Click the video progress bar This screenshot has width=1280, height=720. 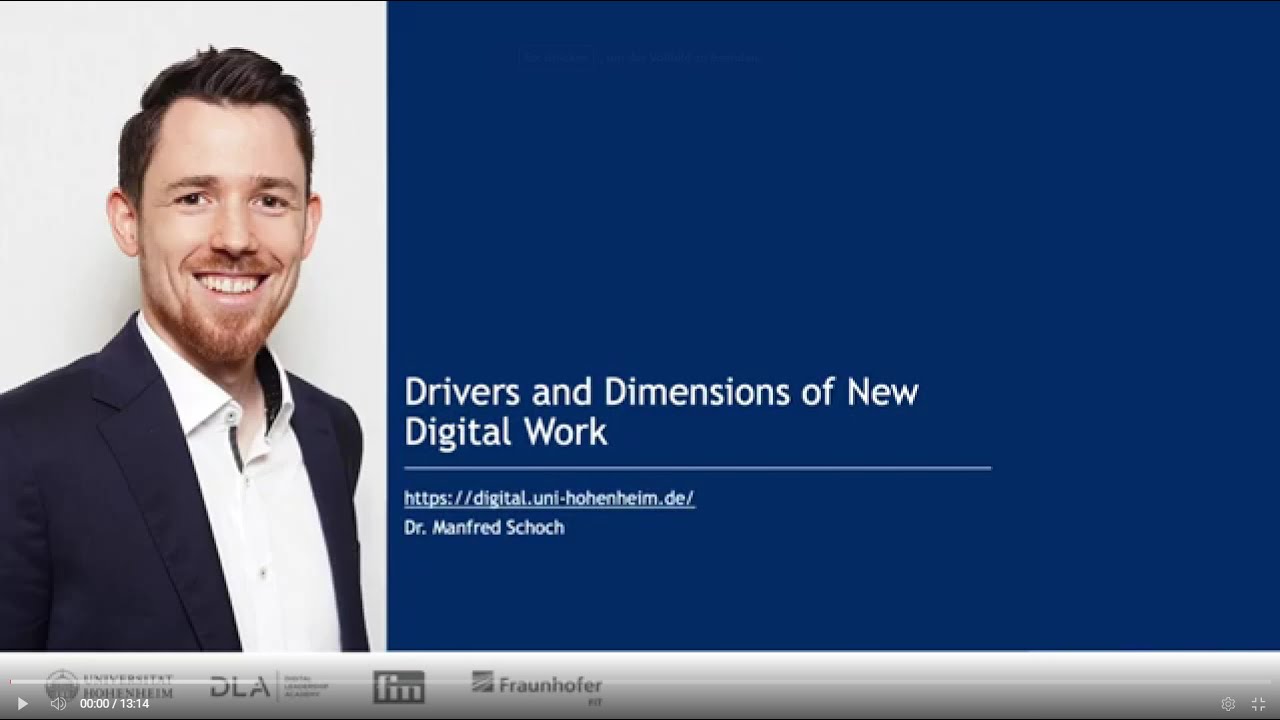(x=640, y=683)
